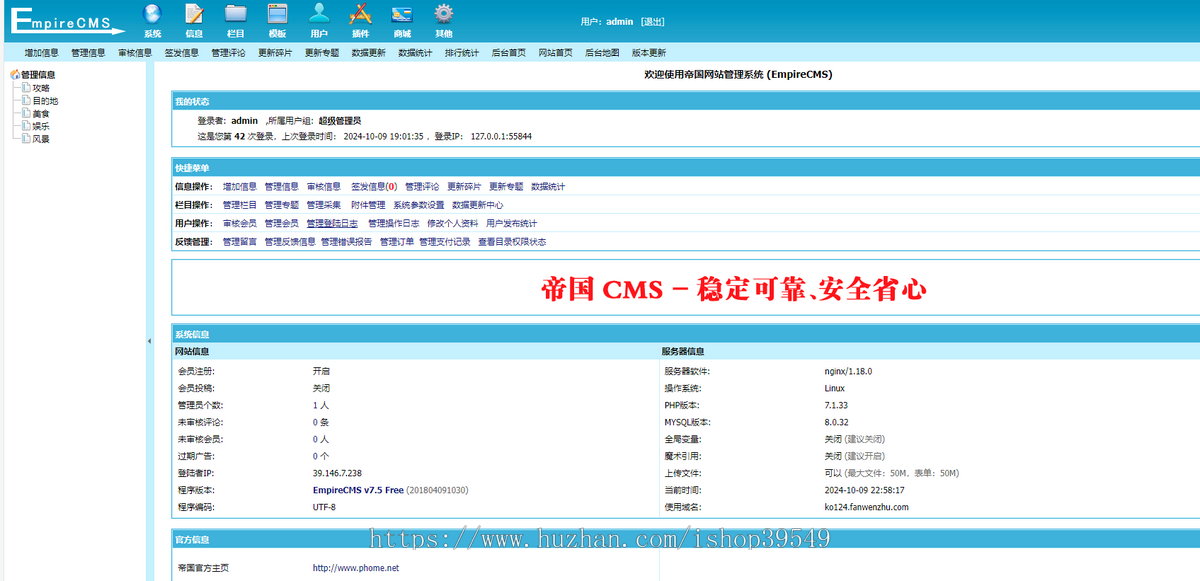Open the 系统 (System) globe icon
The height and width of the screenshot is (581, 1200).
(152, 14)
